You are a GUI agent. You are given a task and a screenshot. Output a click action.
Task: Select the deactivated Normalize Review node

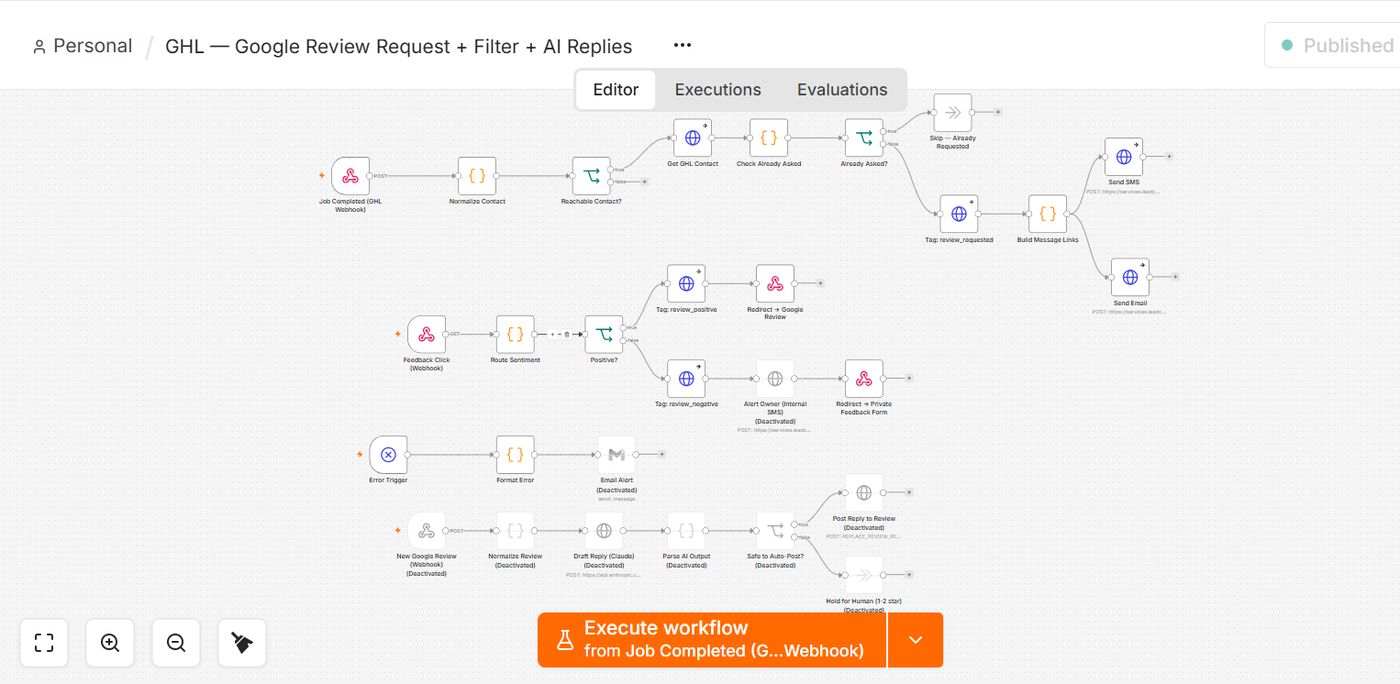point(515,531)
